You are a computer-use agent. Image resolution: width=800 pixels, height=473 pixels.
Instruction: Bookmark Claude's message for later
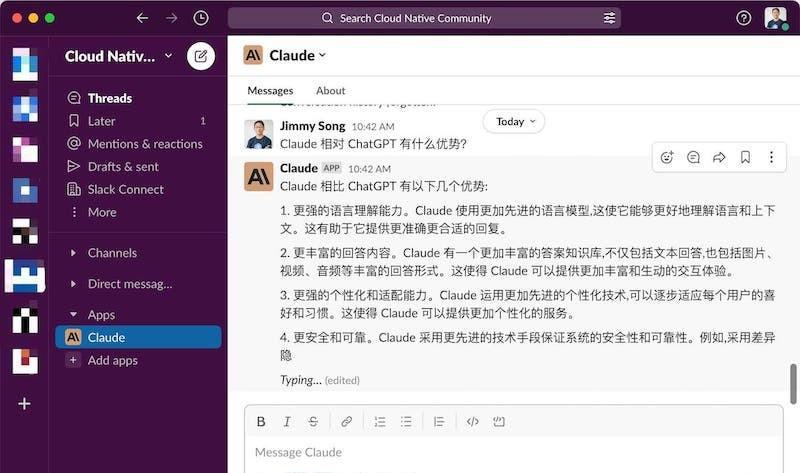point(745,157)
